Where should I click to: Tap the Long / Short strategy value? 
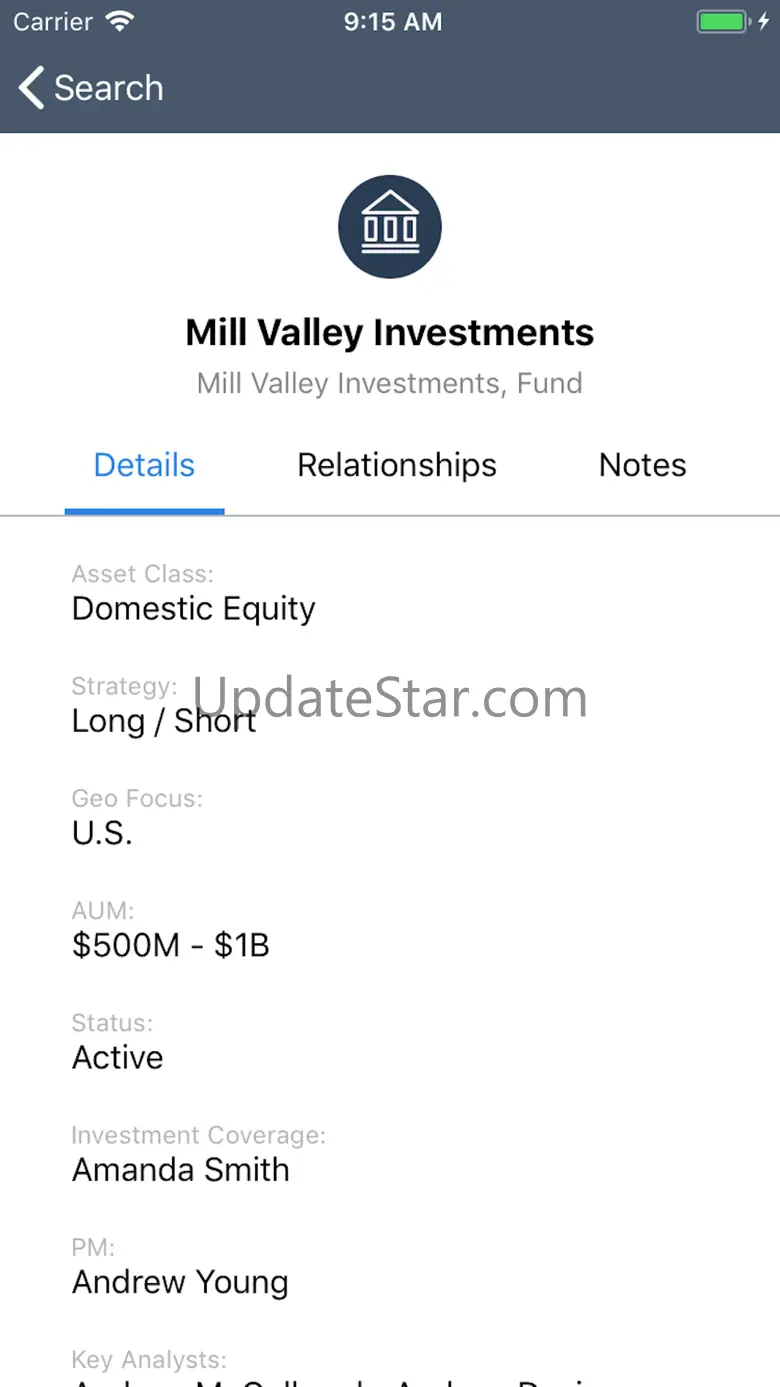coord(164,721)
